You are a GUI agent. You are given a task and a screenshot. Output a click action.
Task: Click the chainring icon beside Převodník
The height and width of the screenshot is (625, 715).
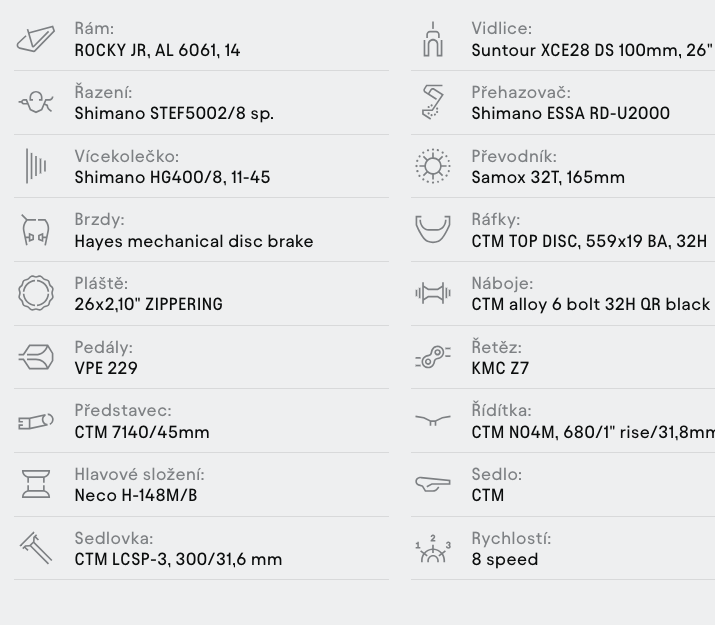pos(433,166)
